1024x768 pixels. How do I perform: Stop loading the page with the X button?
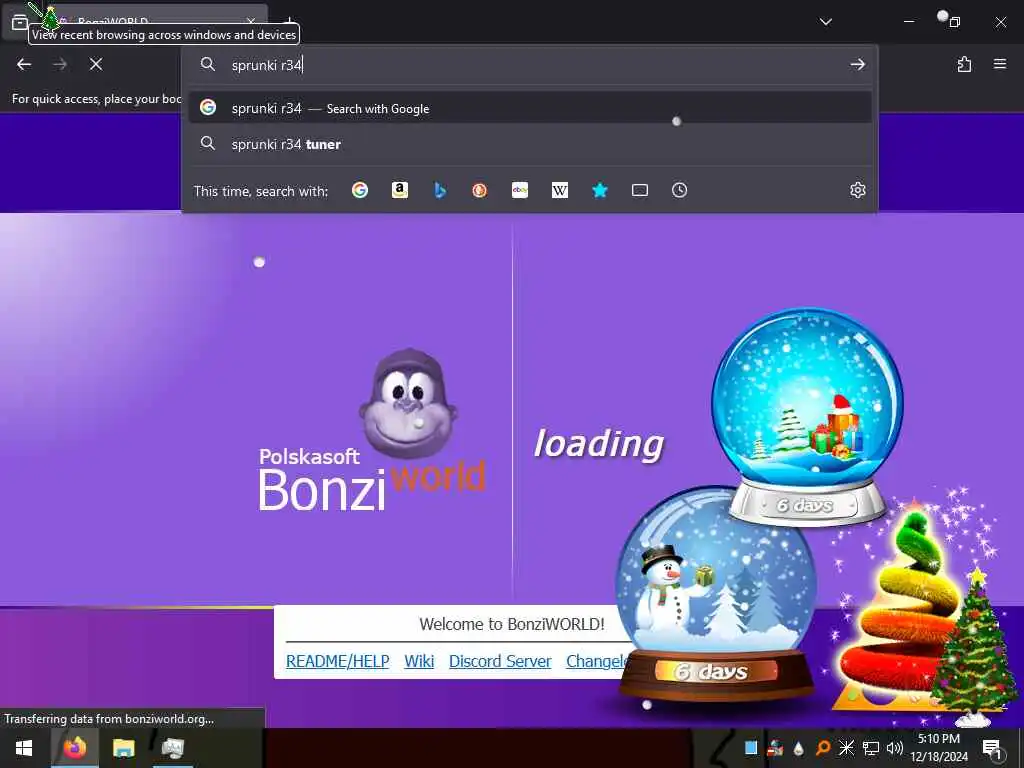[x=96, y=64]
